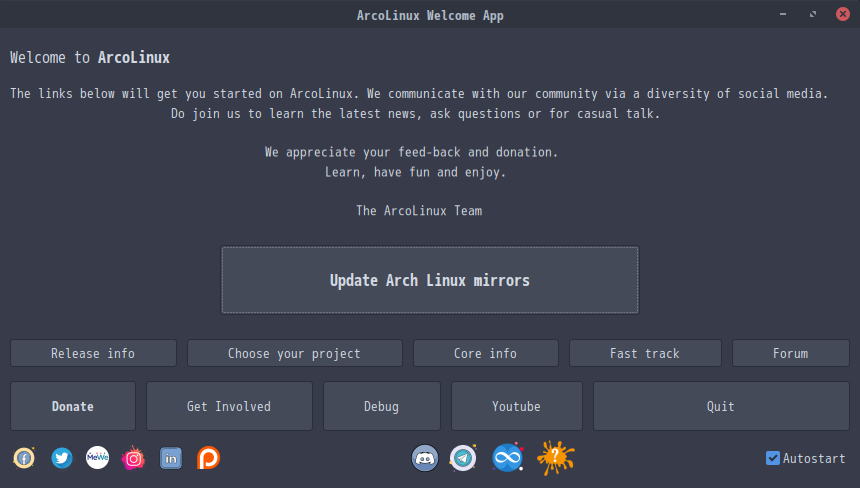Open the Patreon icon
The height and width of the screenshot is (488, 860).
coord(208,458)
